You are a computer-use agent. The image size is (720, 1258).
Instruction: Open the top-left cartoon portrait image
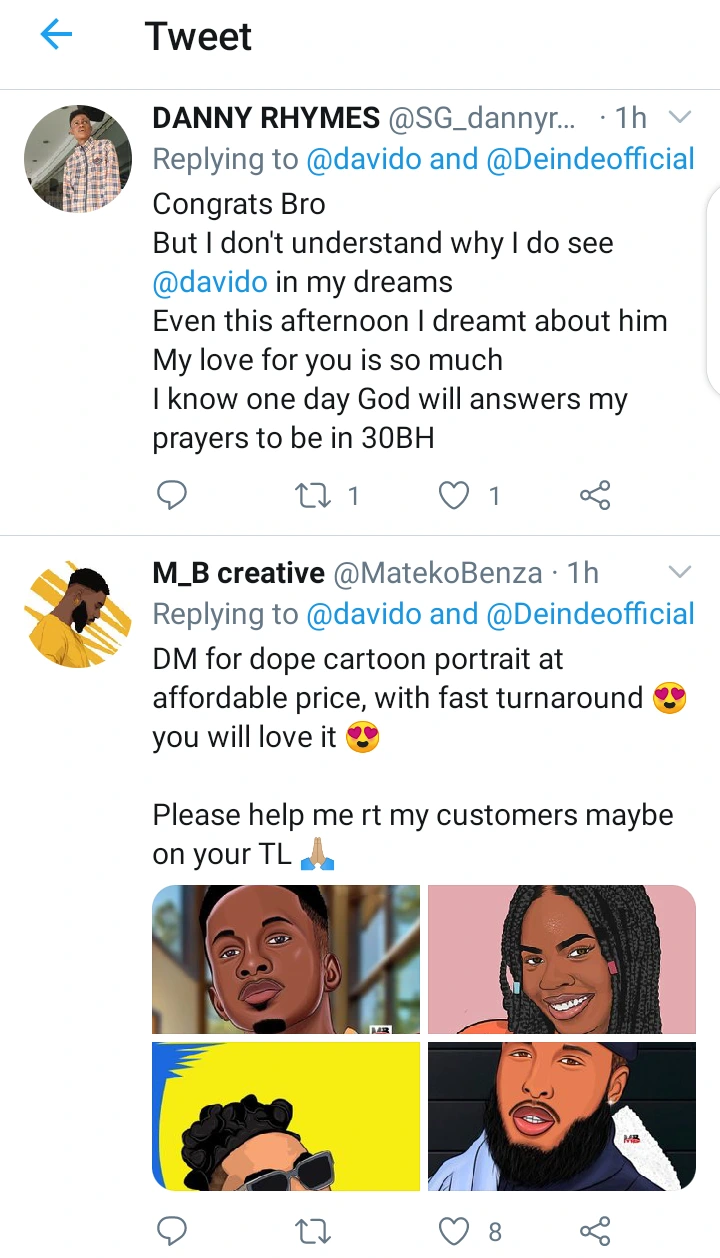pos(286,959)
